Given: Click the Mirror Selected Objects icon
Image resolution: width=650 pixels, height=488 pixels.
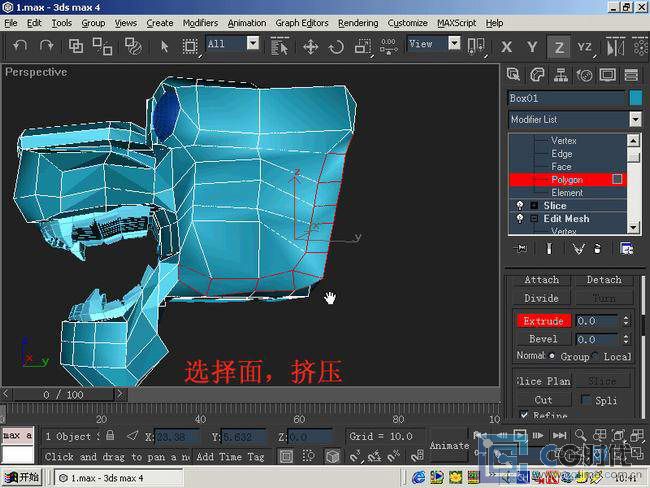Looking at the screenshot, I should (615, 46).
